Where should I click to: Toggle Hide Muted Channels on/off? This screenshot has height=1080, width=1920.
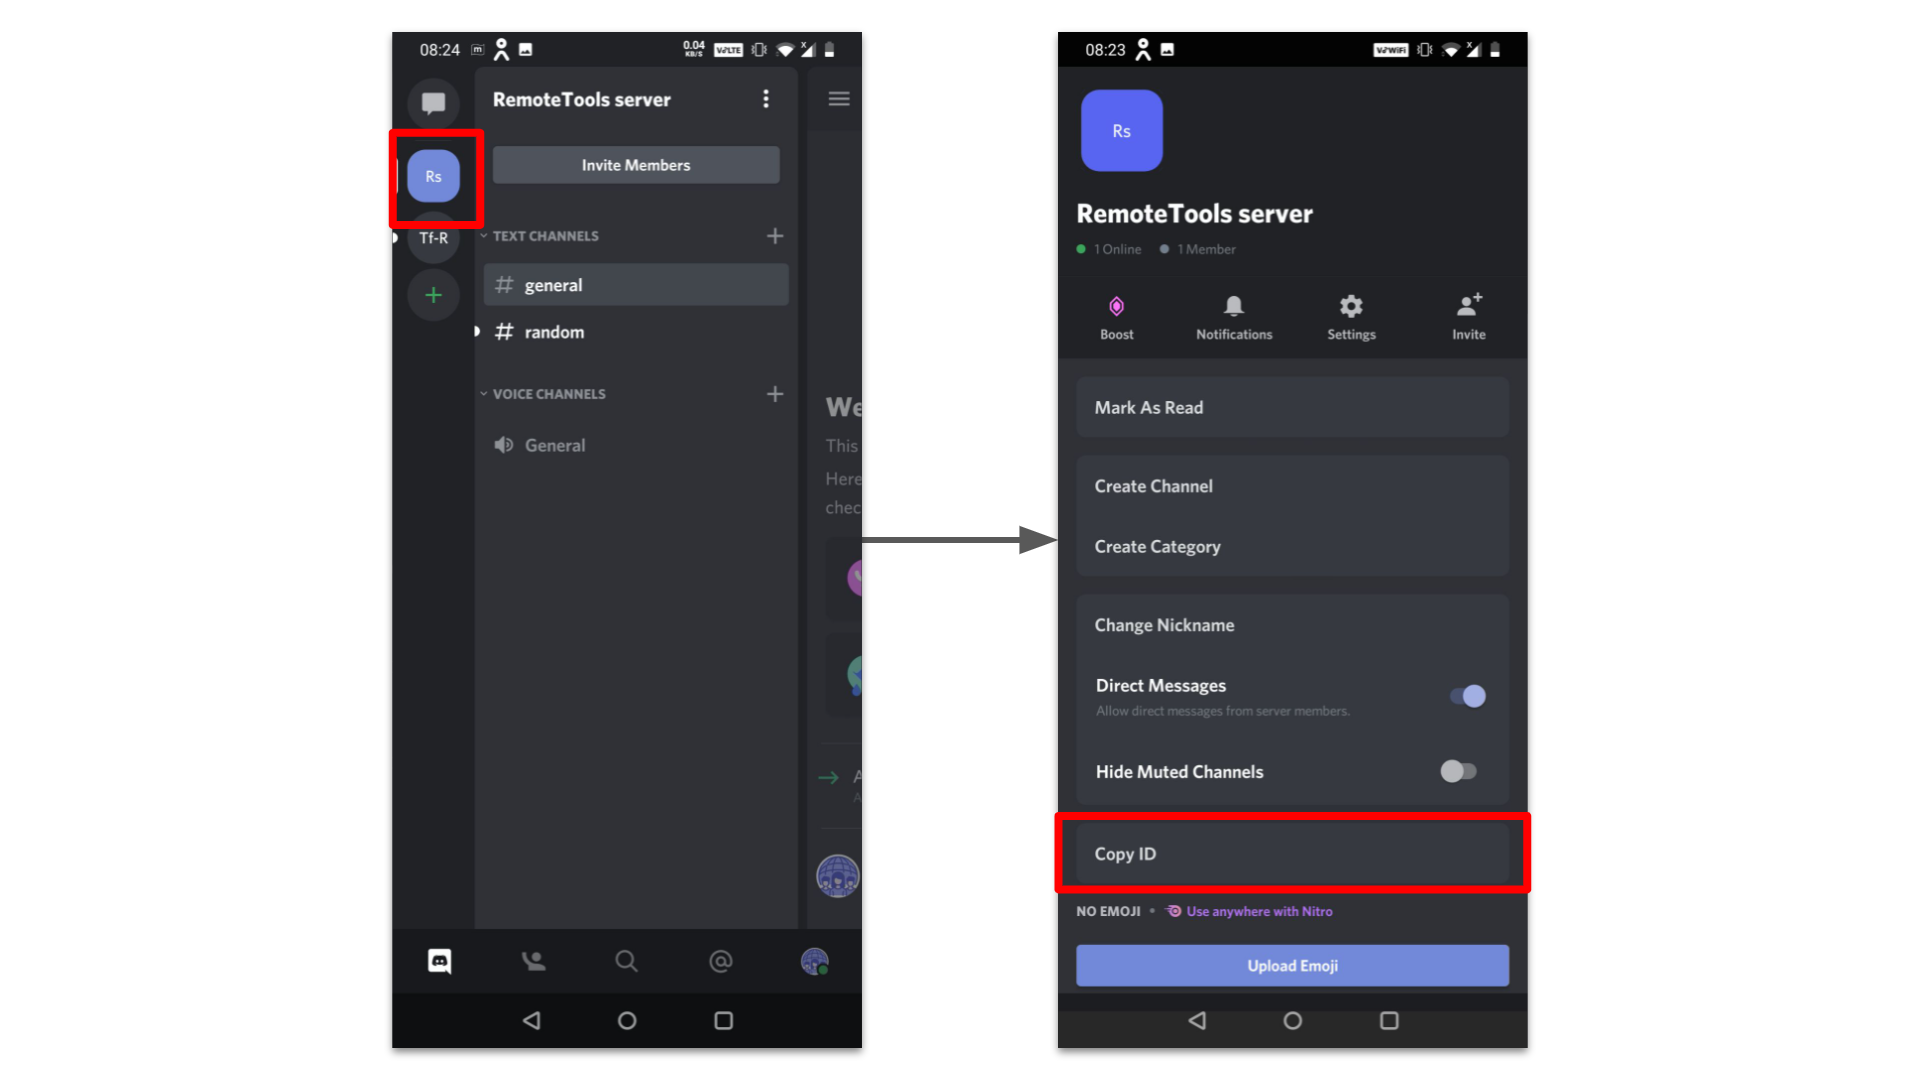point(1457,770)
